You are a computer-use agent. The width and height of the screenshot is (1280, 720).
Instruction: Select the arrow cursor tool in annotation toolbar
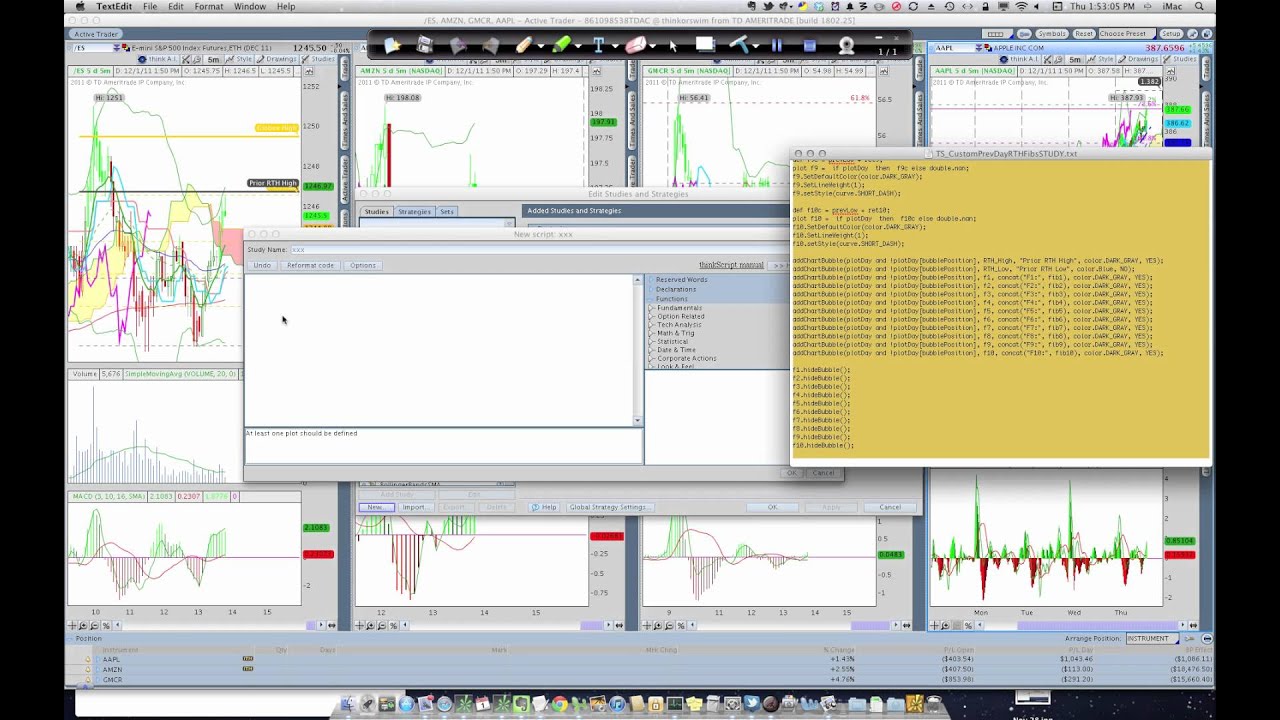tap(673, 45)
